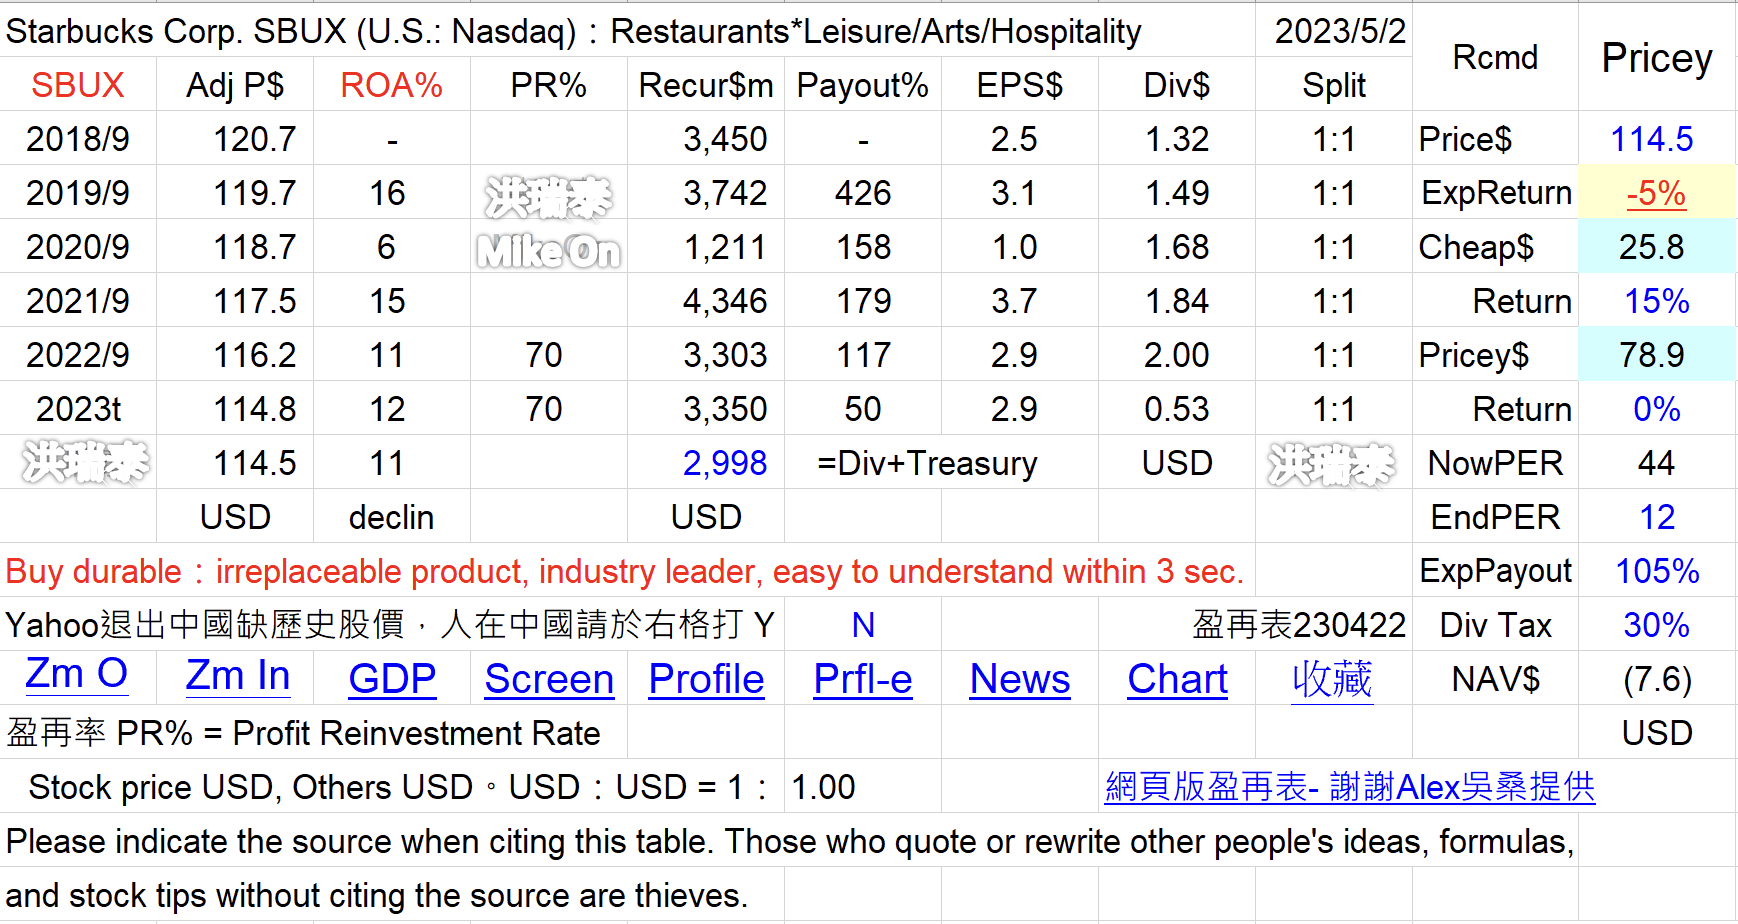
Task: Click the ExpReturn label cell
Action: coord(1495,193)
